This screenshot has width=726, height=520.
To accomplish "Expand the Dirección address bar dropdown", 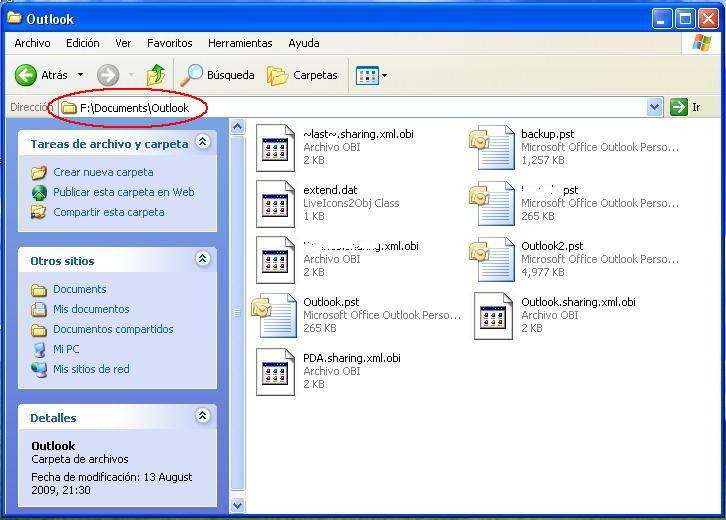I will click(654, 107).
